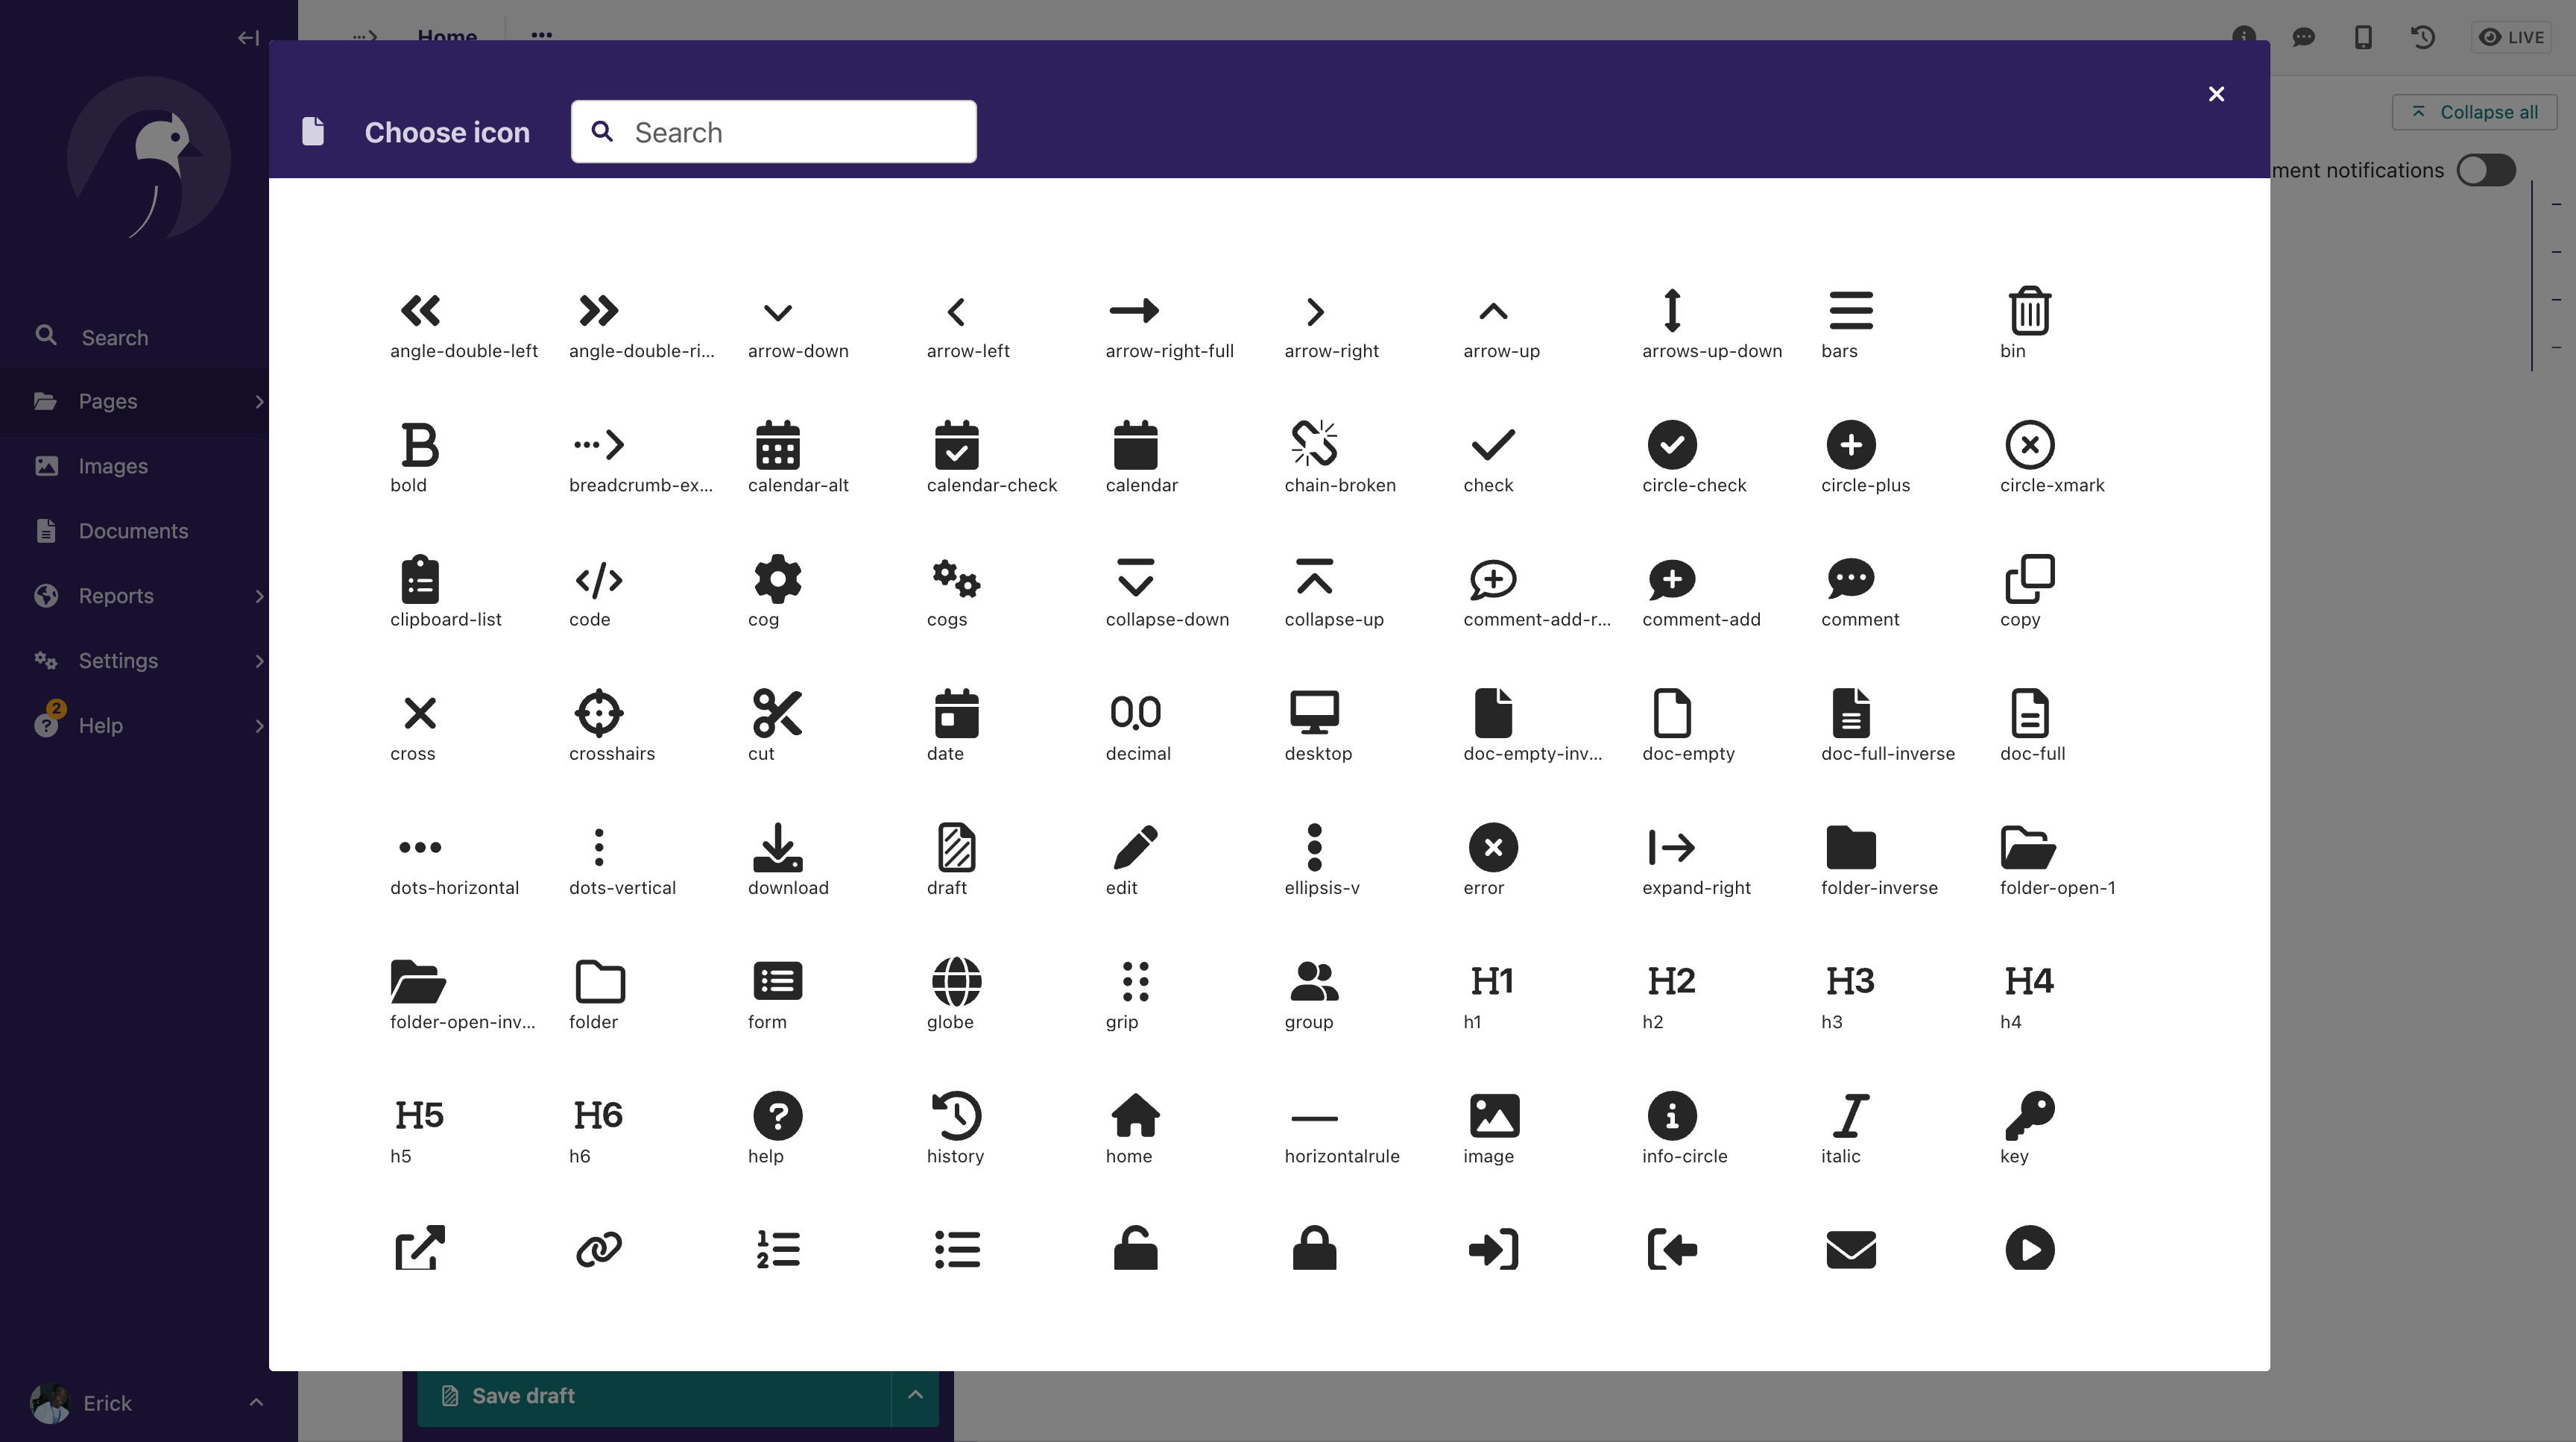Select the cogs icon
The height and width of the screenshot is (1442, 2576).
(956, 579)
